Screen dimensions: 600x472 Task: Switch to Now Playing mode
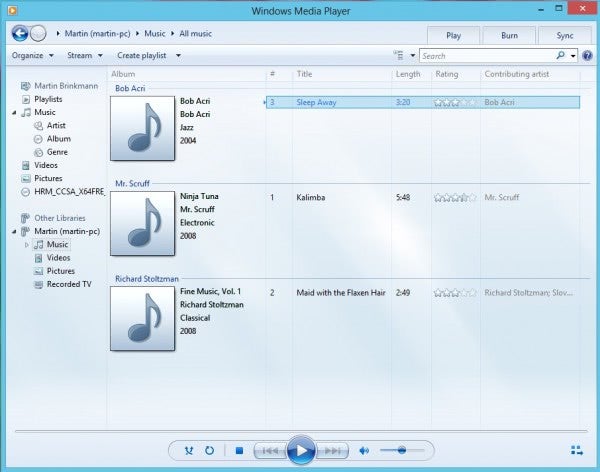tap(577, 451)
